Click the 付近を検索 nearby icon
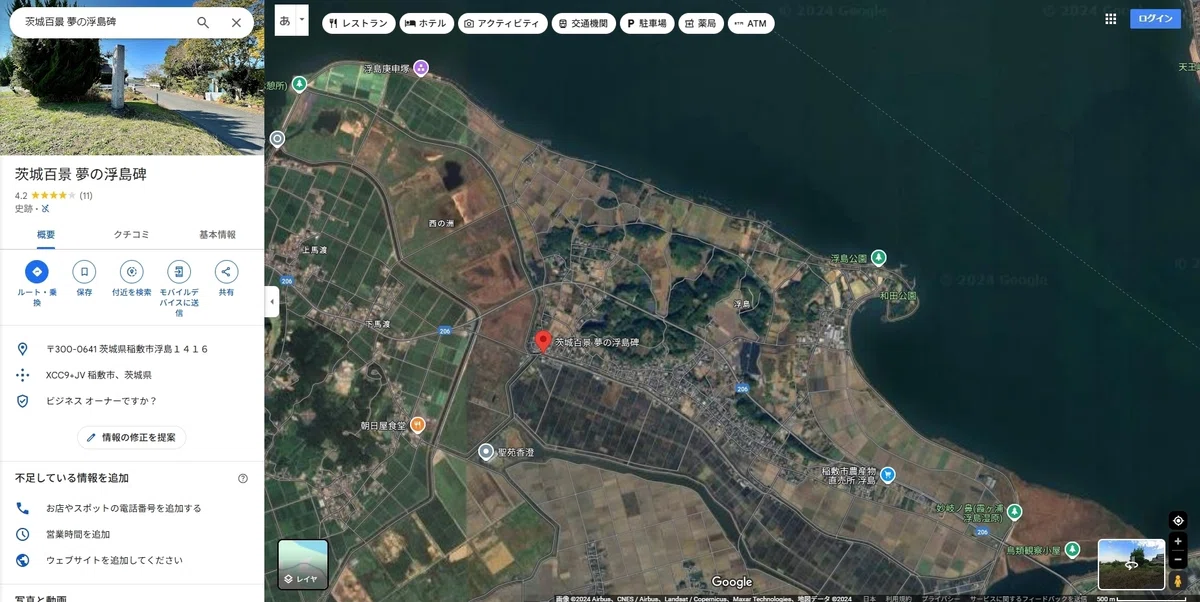 point(131,271)
